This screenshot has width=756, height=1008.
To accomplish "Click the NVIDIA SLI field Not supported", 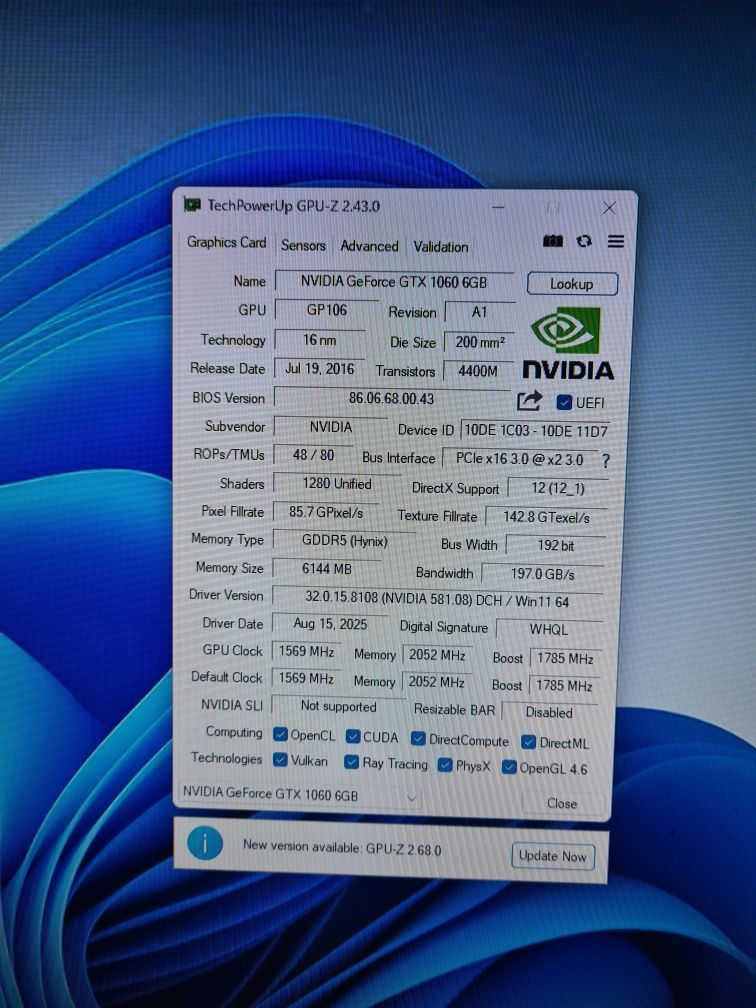I will tap(338, 706).
